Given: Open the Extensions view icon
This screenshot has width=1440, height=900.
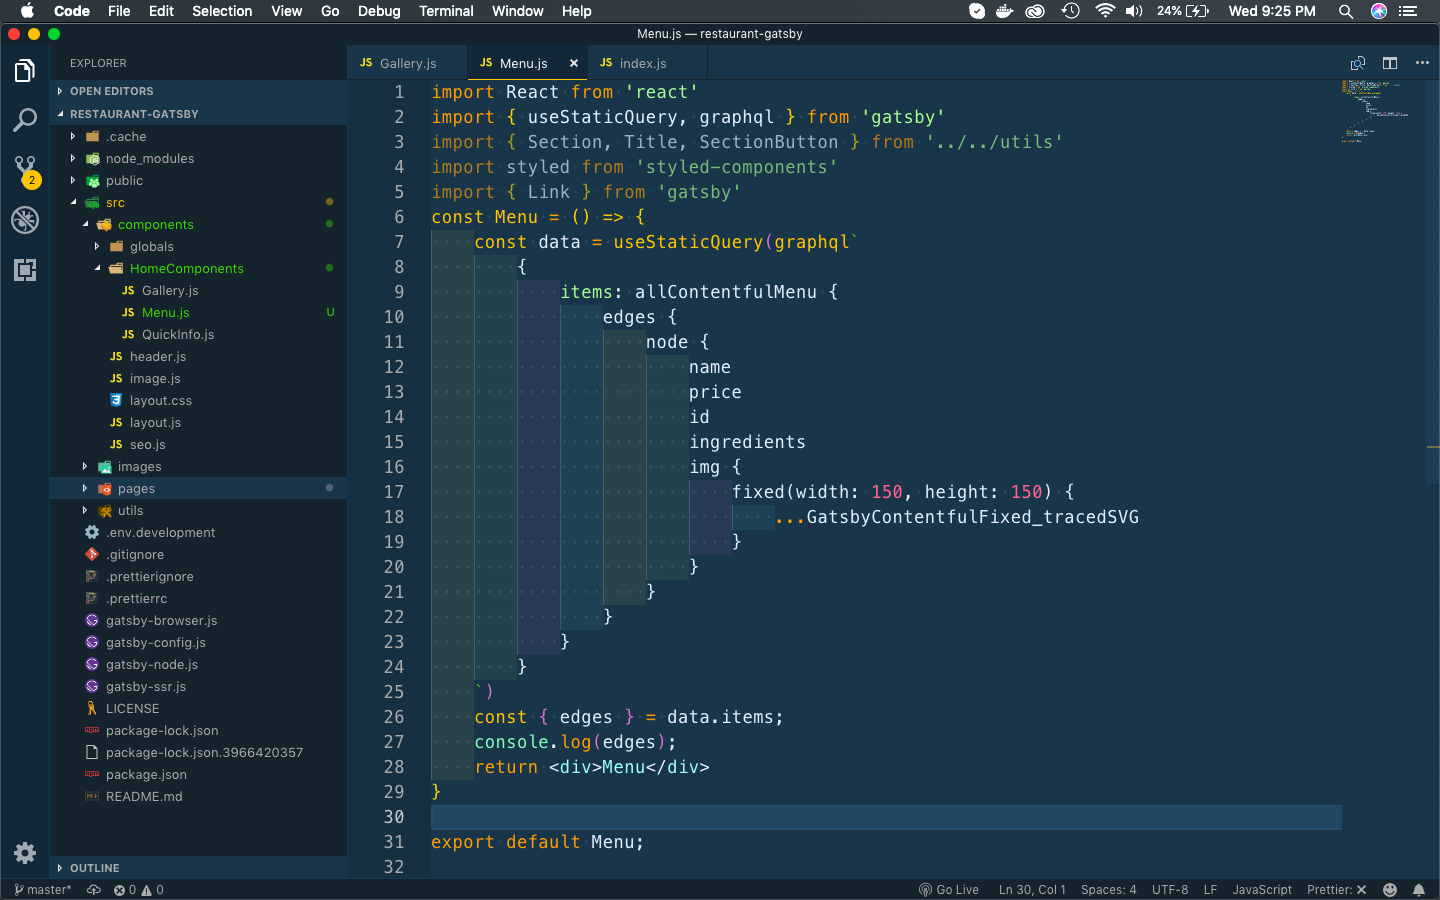Looking at the screenshot, I should (x=25, y=269).
